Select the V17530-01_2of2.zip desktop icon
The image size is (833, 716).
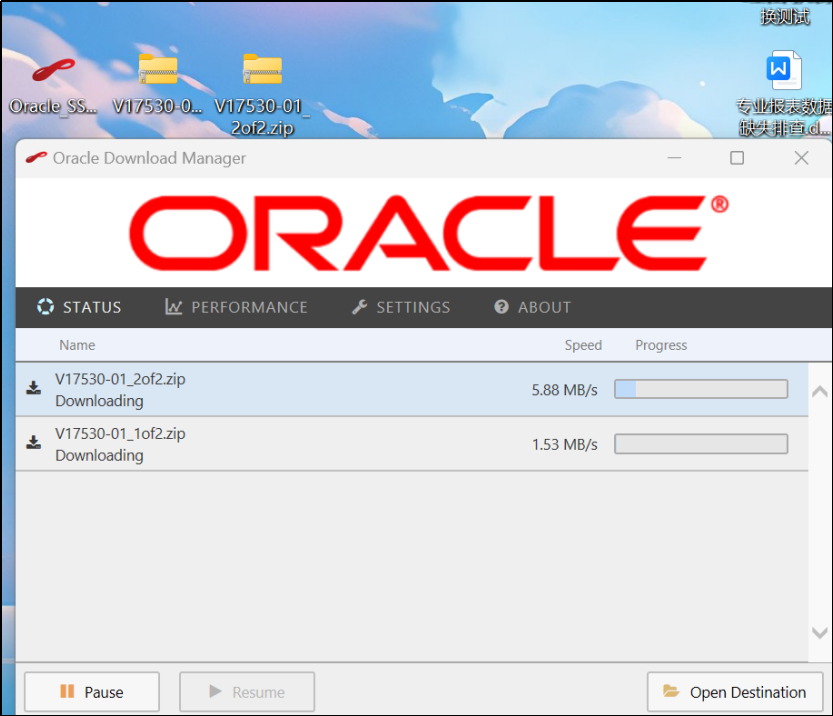[x=262, y=70]
